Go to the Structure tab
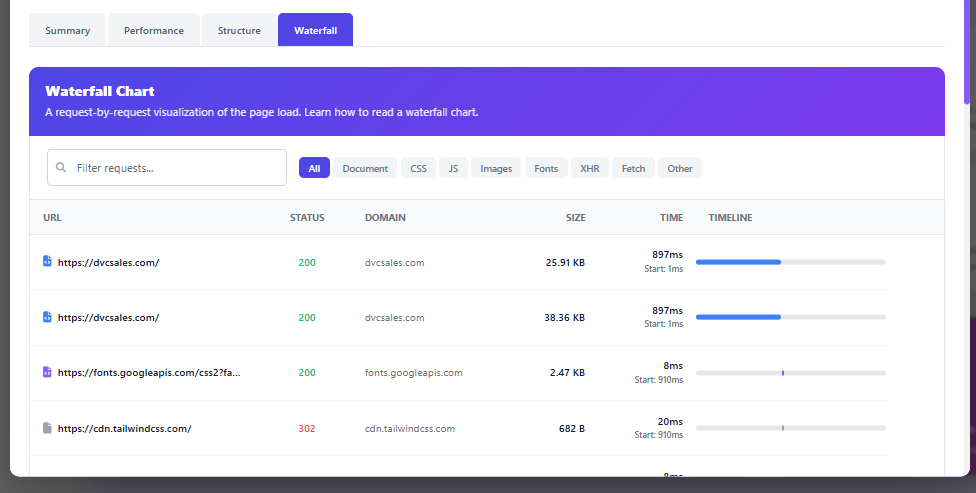 coord(239,30)
